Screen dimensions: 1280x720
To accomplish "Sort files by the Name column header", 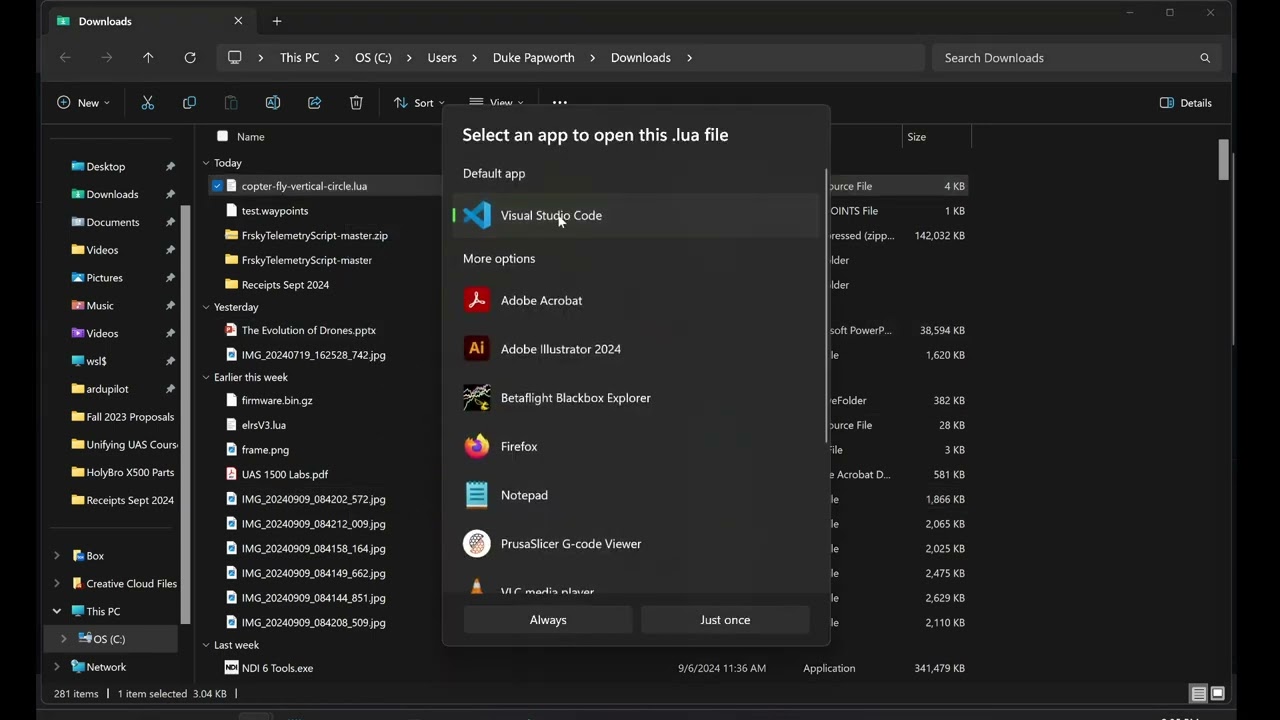I will coord(251,137).
